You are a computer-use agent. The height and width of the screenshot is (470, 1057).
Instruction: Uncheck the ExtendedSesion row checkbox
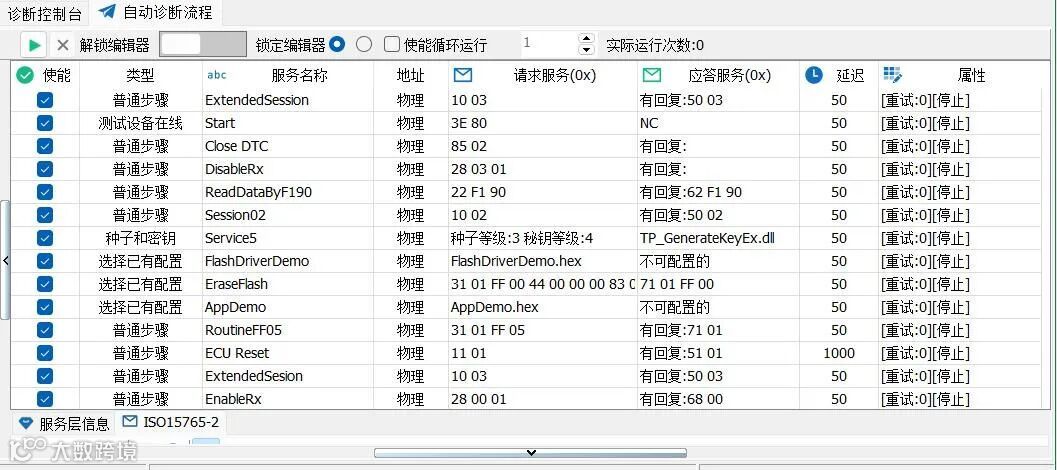pyautogui.click(x=45, y=376)
